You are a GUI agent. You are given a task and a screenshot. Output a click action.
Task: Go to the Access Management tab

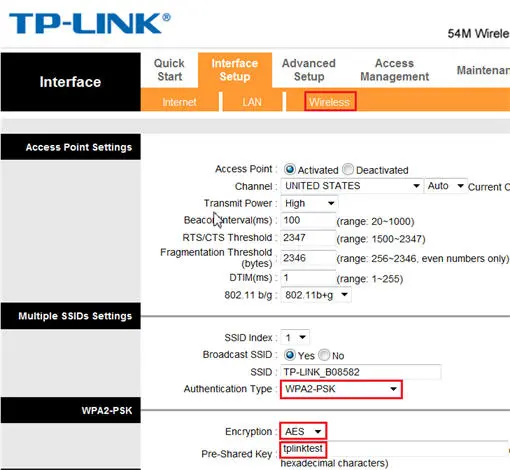pos(395,70)
